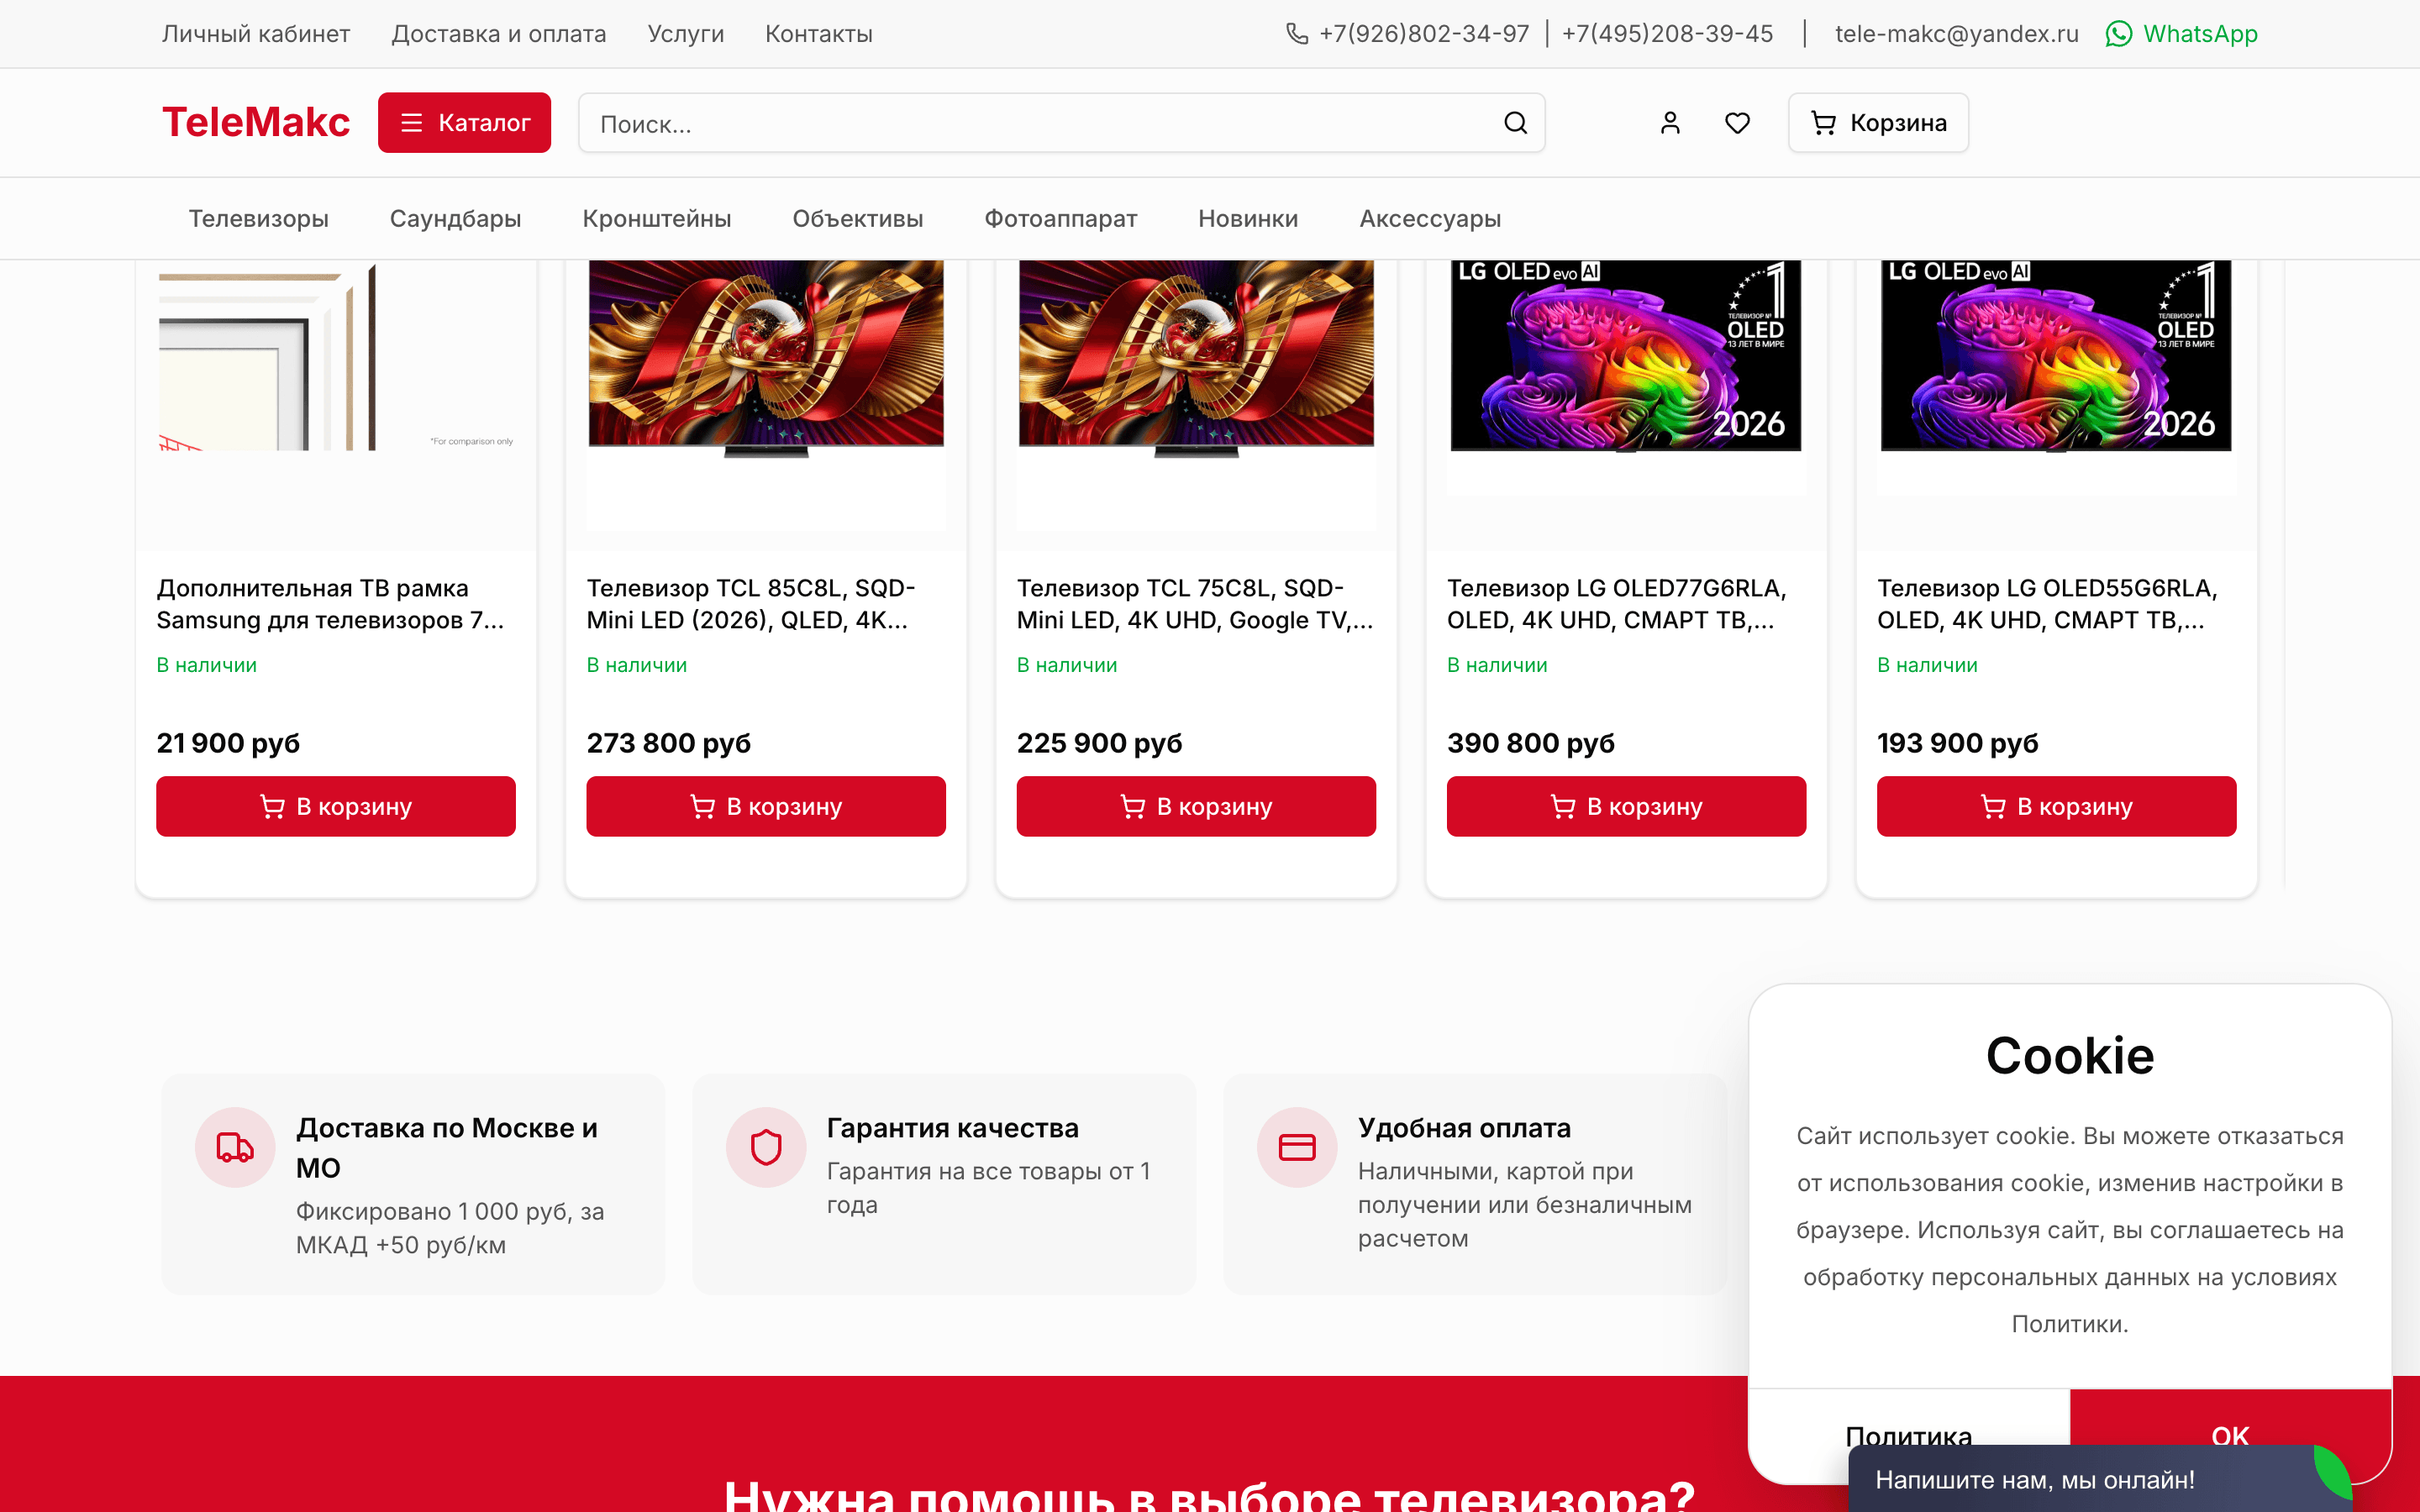This screenshot has height=1512, width=2420.
Task: Open favorites heart icon
Action: (x=1738, y=123)
